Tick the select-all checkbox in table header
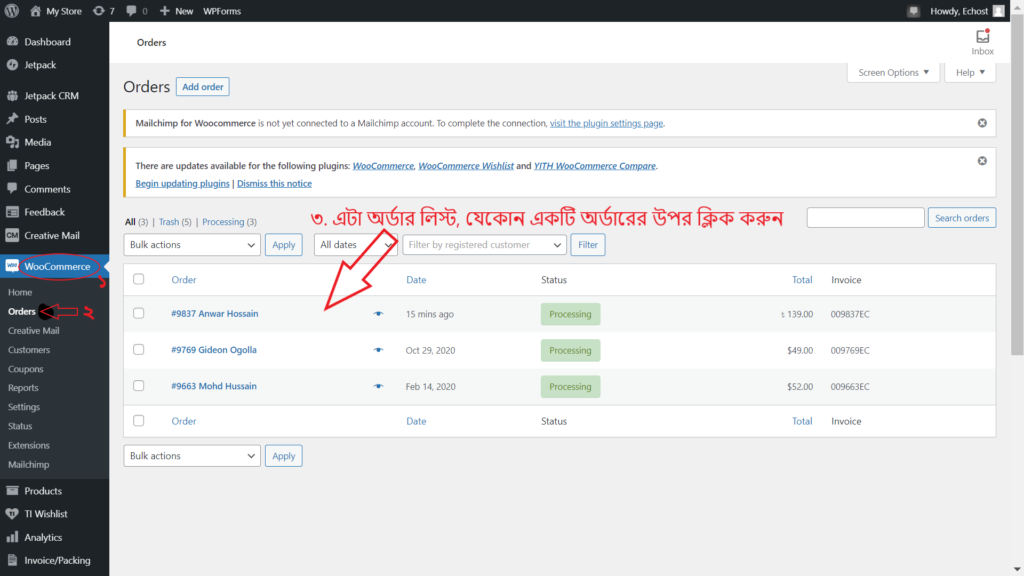The image size is (1024, 576). click(138, 280)
